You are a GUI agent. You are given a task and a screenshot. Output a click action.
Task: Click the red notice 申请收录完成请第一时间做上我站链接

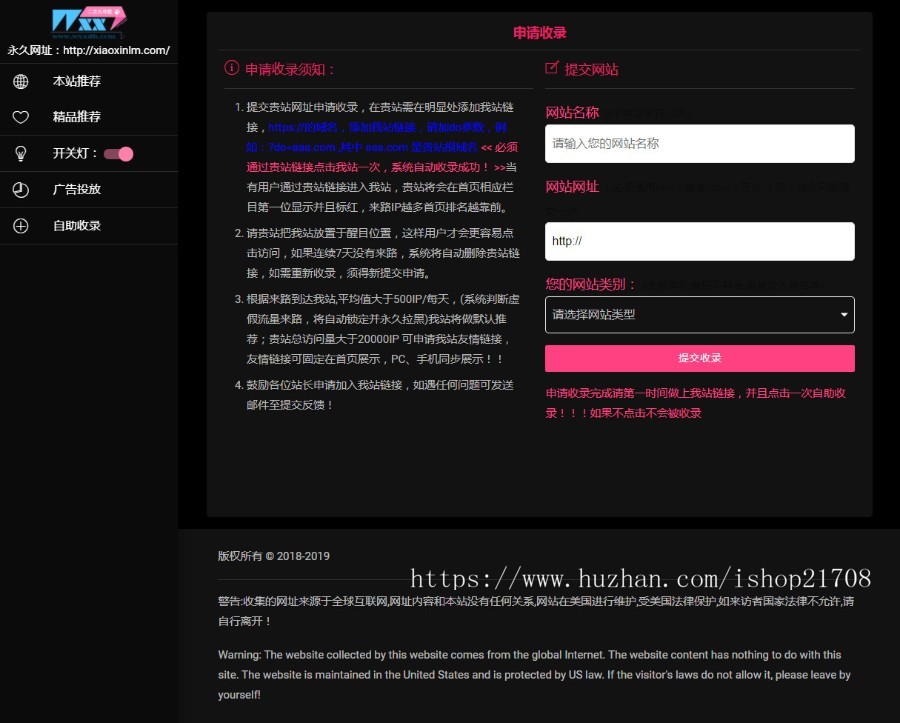(695, 403)
